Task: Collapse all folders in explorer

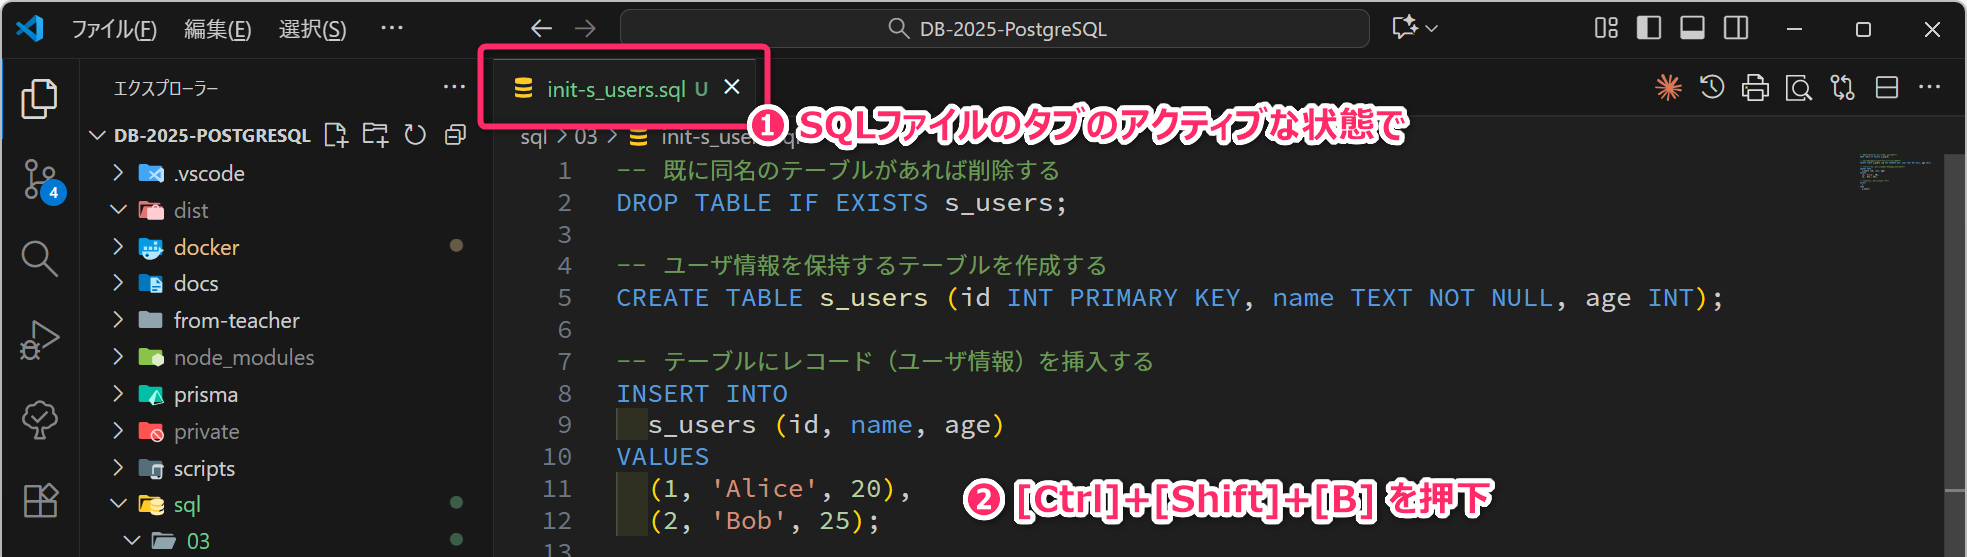Action: tap(455, 135)
